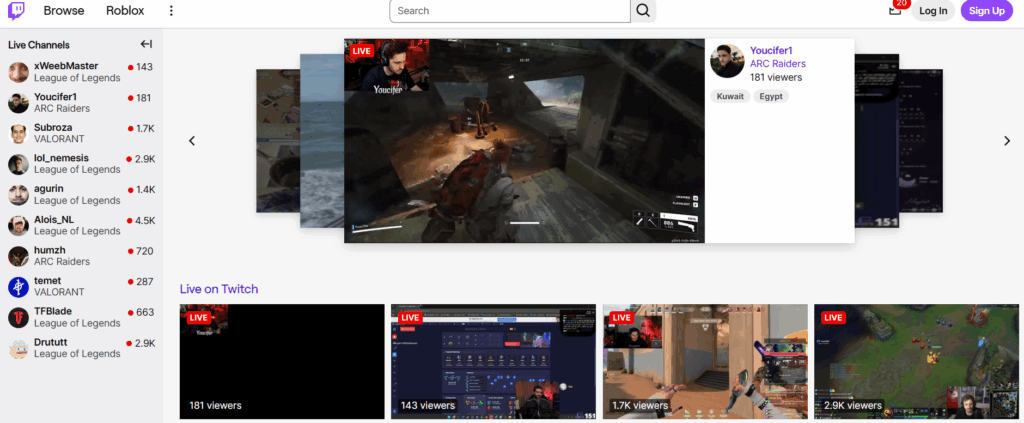Click the Sign Up button

tap(986, 11)
